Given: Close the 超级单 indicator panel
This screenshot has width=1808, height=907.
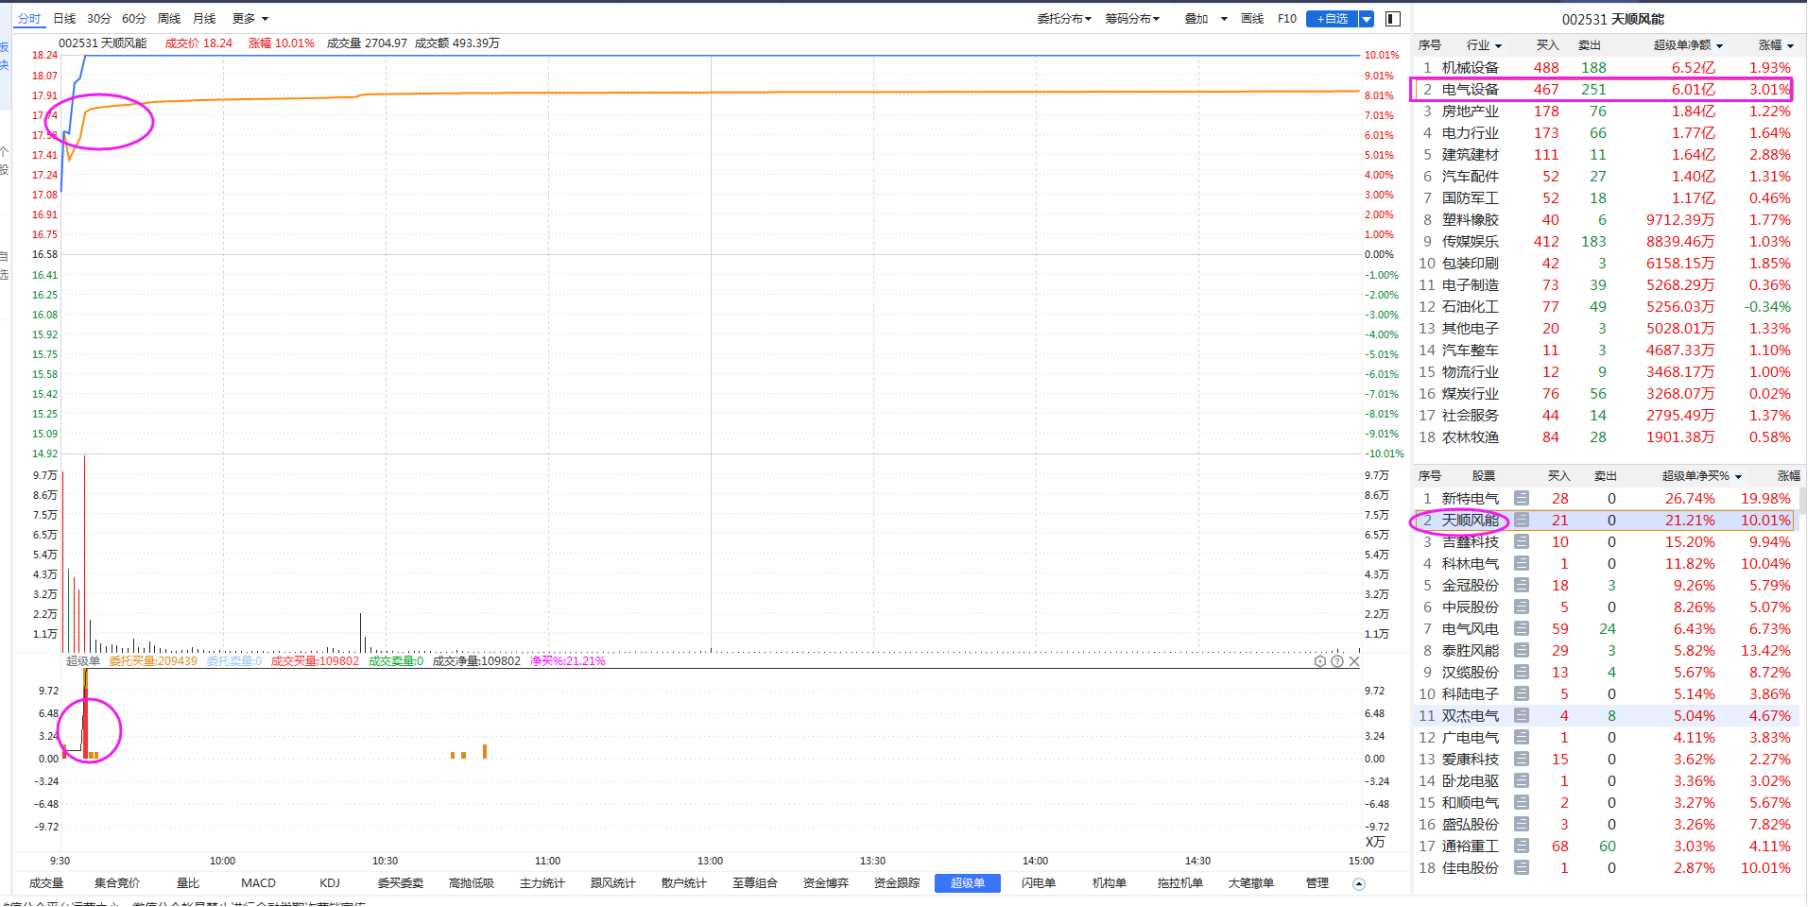Looking at the screenshot, I should point(1354,661).
